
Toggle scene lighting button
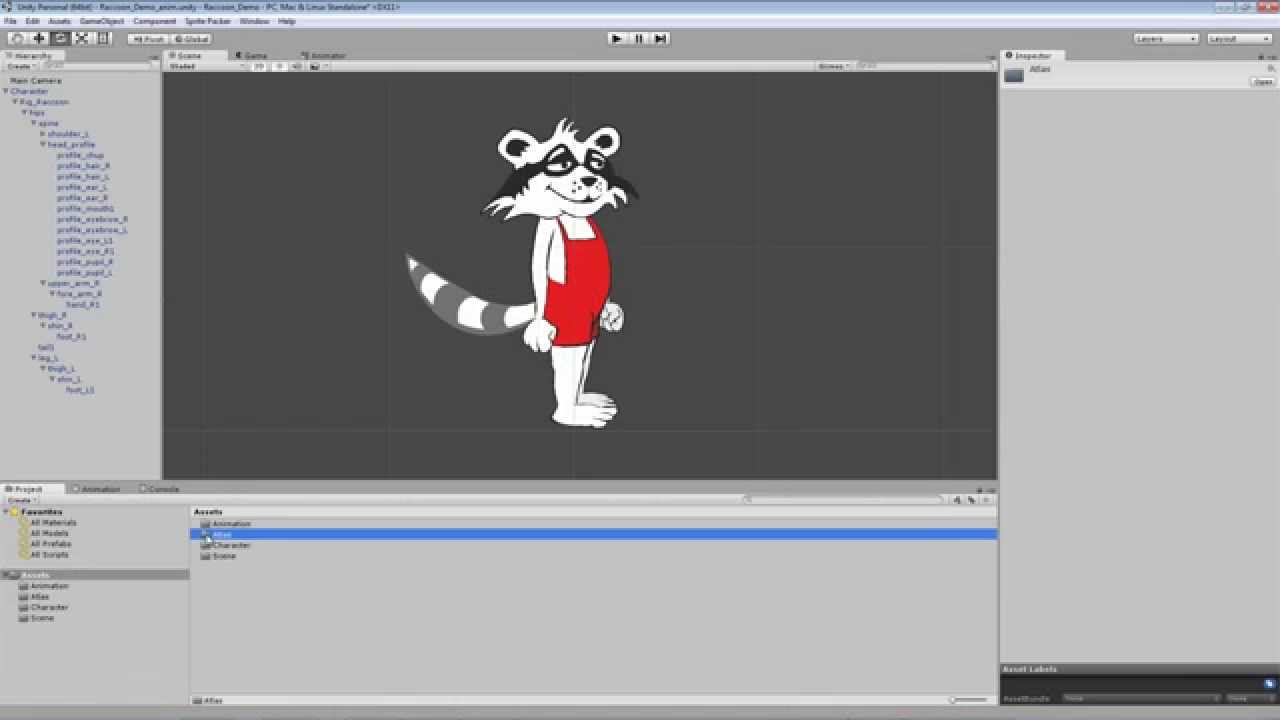coord(280,66)
